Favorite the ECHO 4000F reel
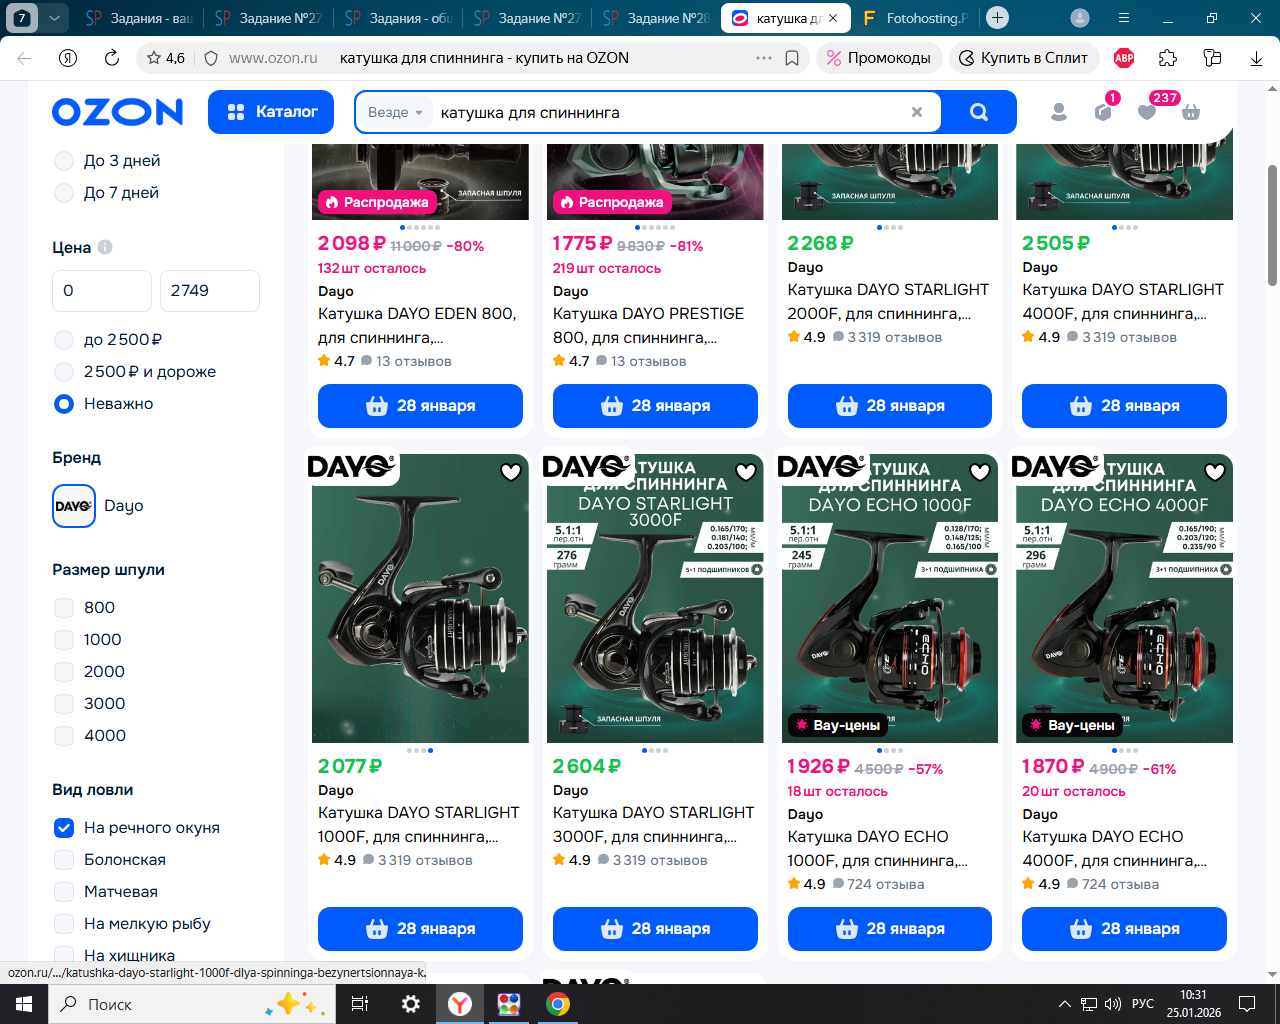Screen dimensions: 1280x1024 click(x=1215, y=472)
